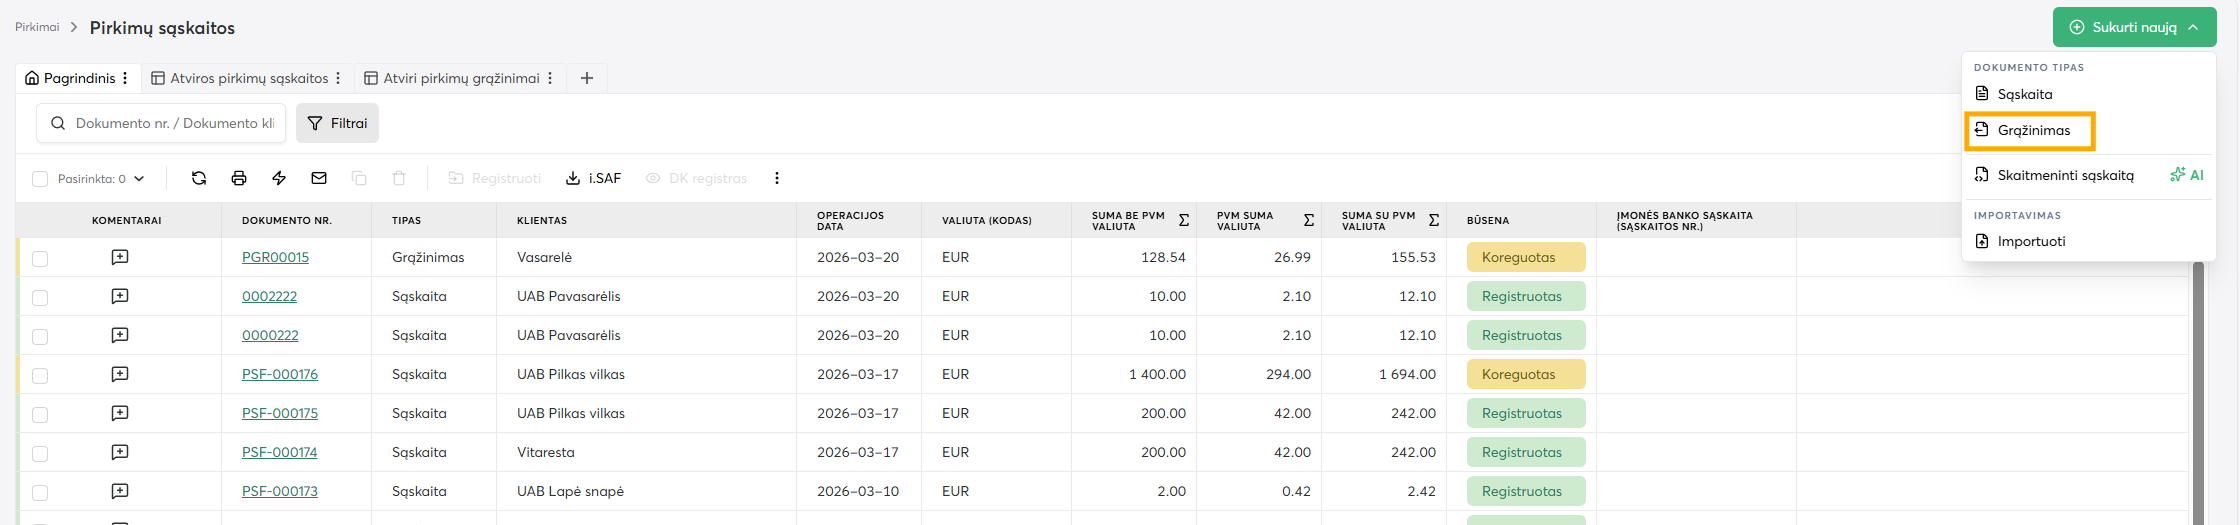Image resolution: width=2240 pixels, height=525 pixels.
Task: Click the i.SAF export button
Action: (594, 178)
